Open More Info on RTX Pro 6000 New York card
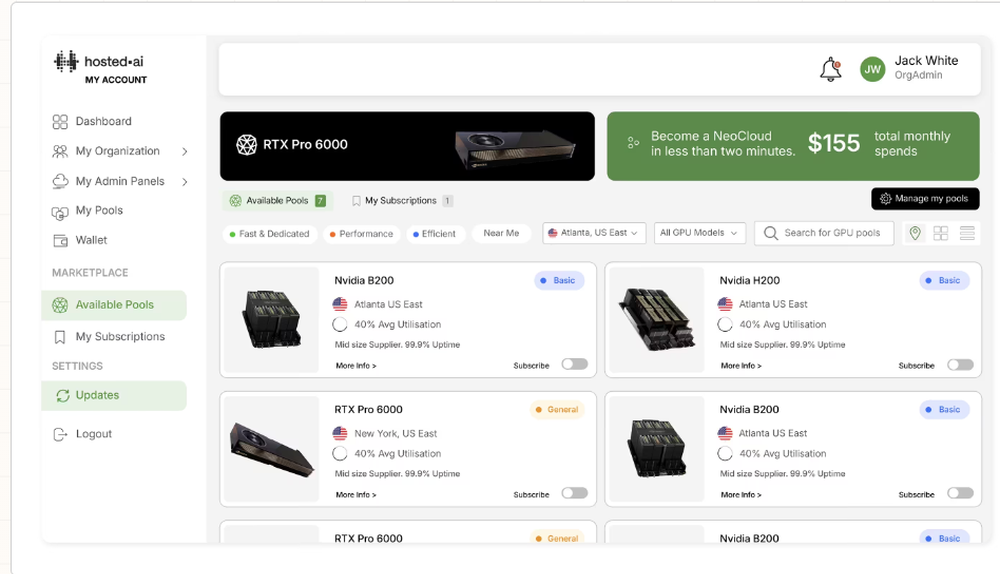The image size is (1000, 574). point(356,495)
